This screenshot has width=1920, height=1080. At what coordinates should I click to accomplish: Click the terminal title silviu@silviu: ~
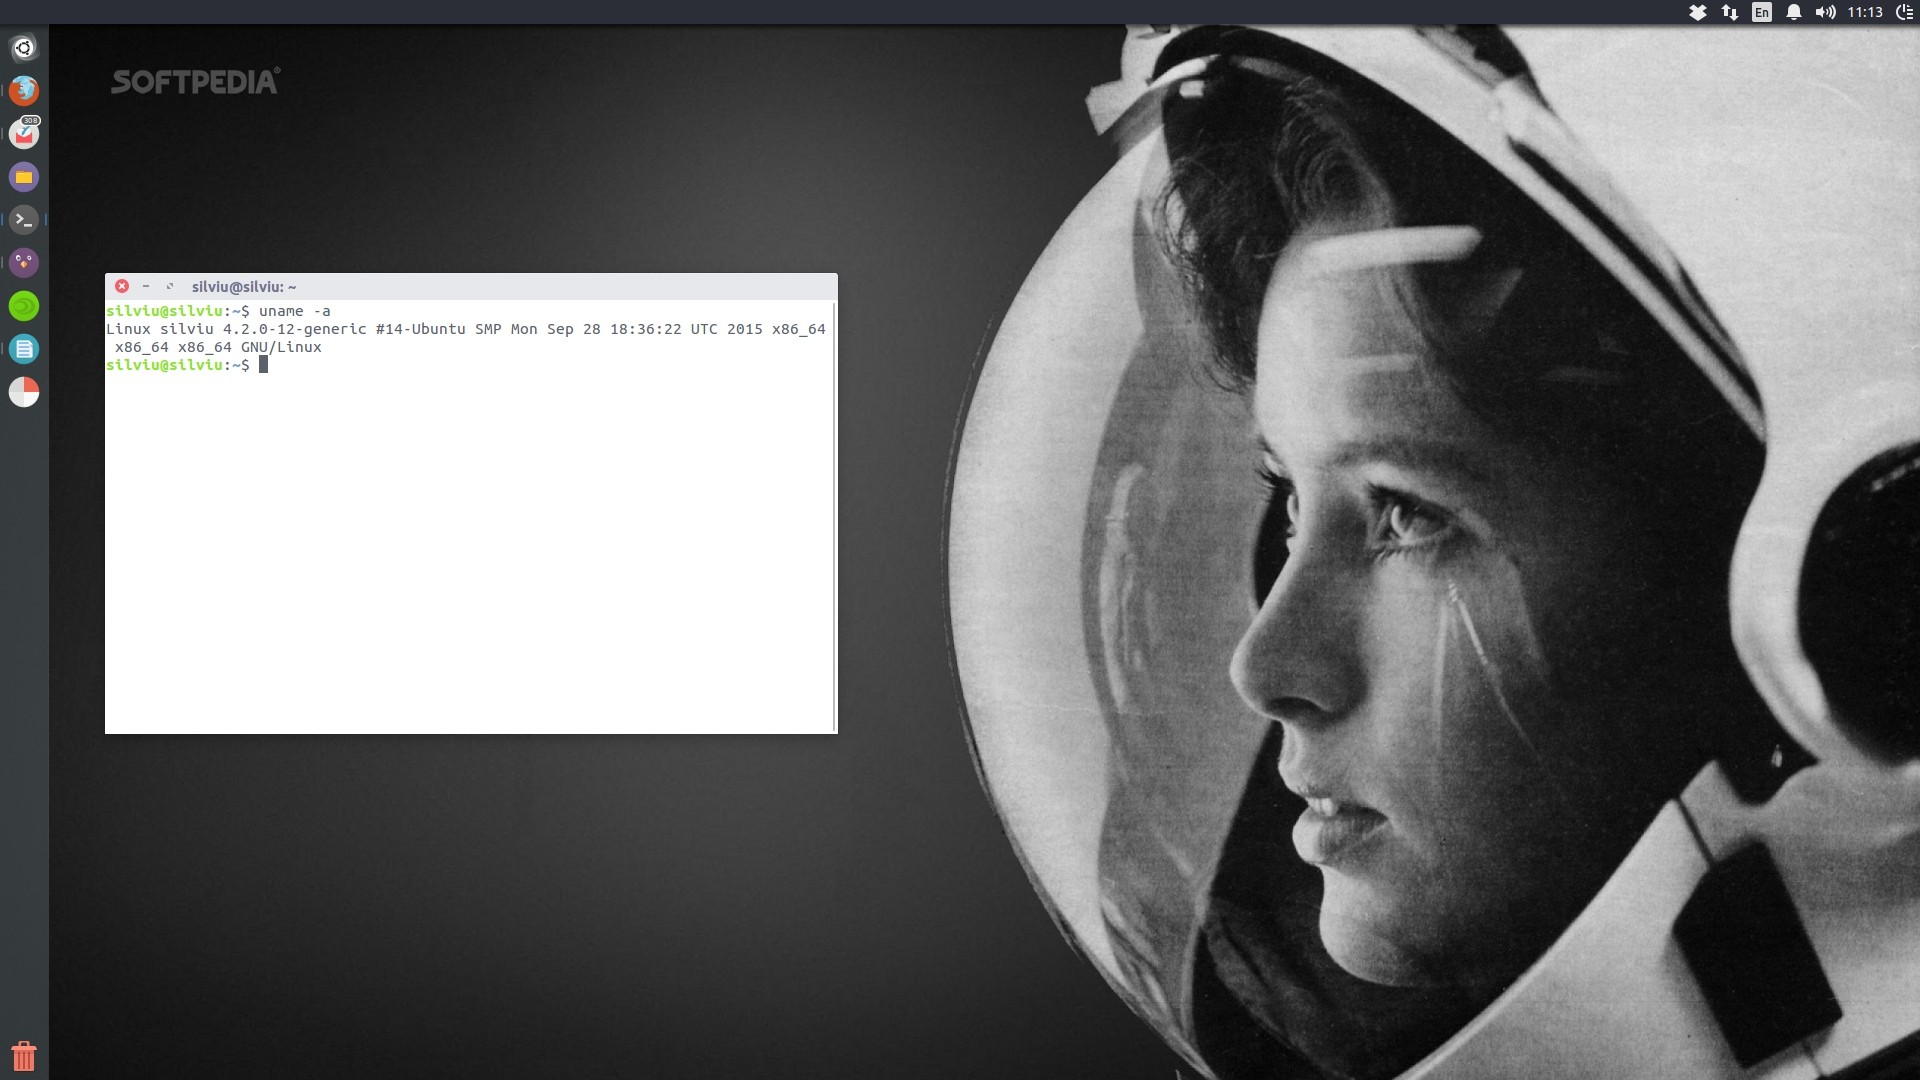coord(244,287)
